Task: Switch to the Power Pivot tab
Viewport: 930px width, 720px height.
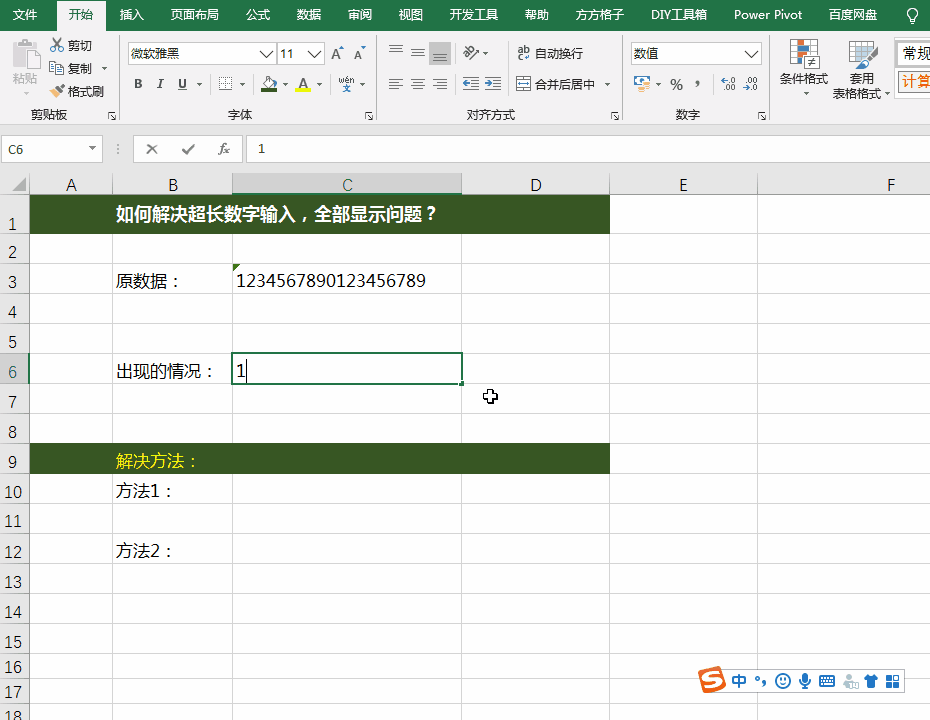Action: (767, 15)
